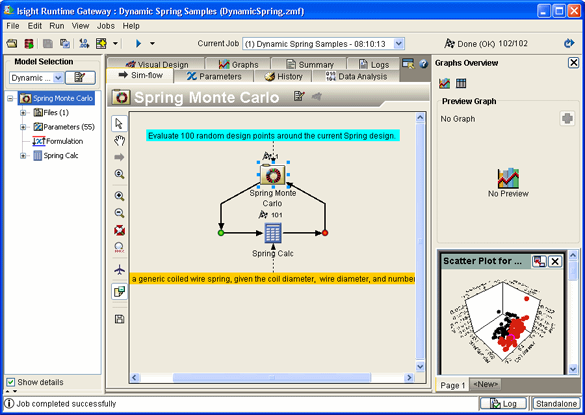This screenshot has width=585, height=415.
Task: Select the Page 1 tab
Action: (453, 385)
